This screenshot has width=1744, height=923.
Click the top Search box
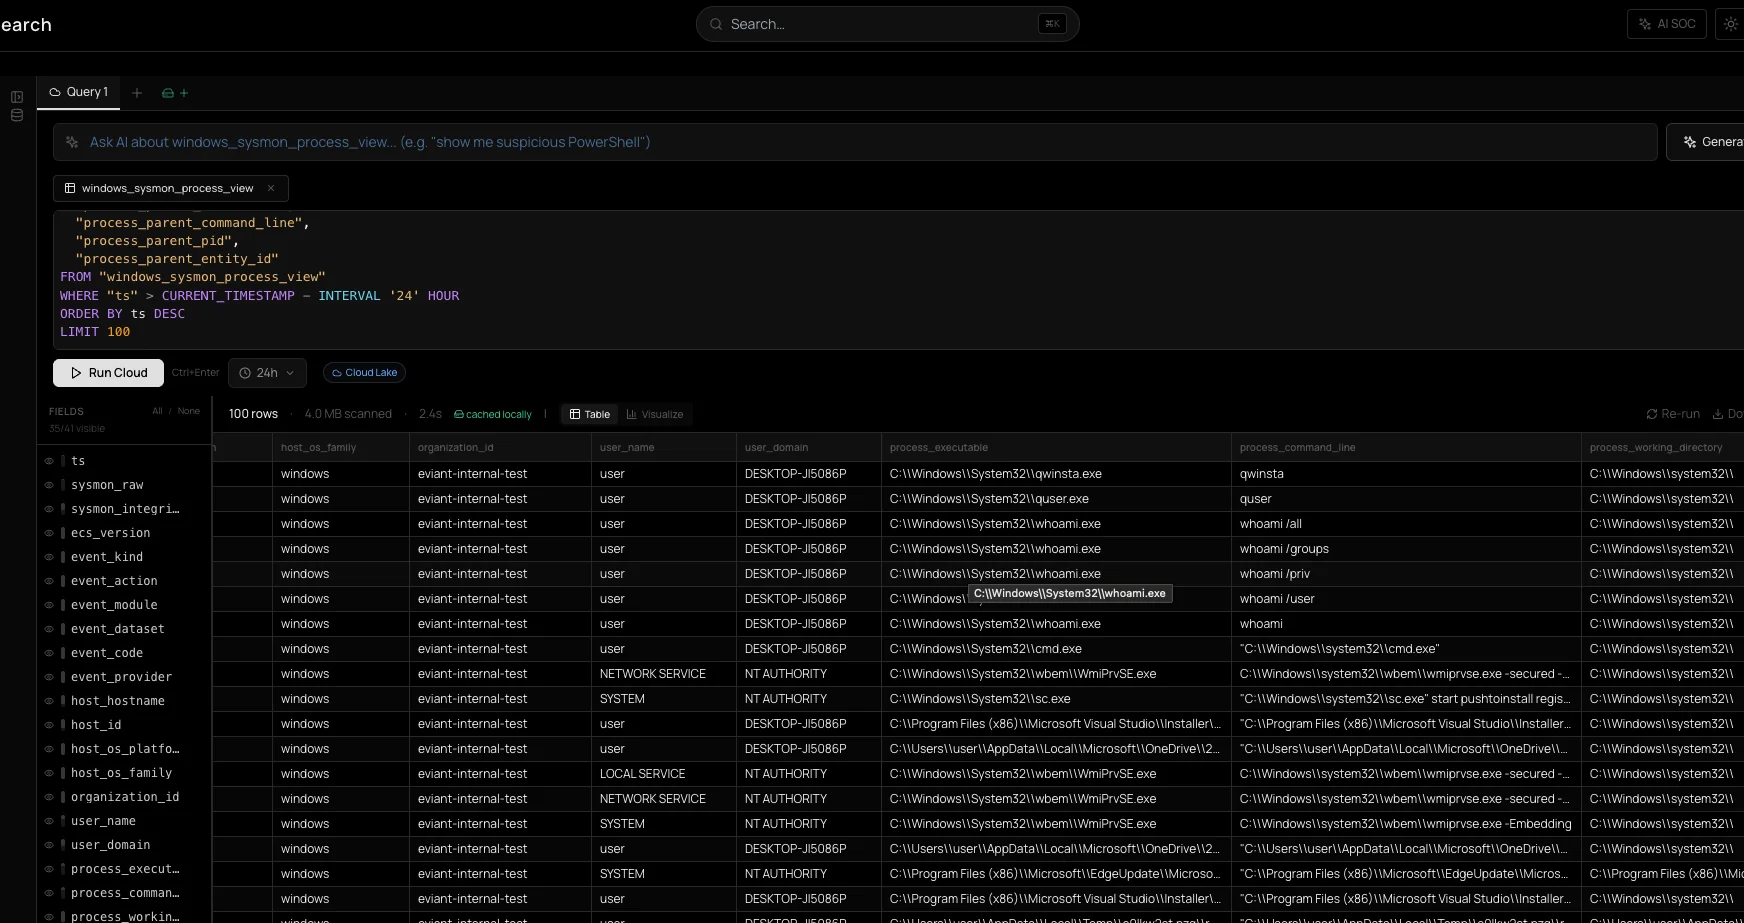tap(887, 24)
